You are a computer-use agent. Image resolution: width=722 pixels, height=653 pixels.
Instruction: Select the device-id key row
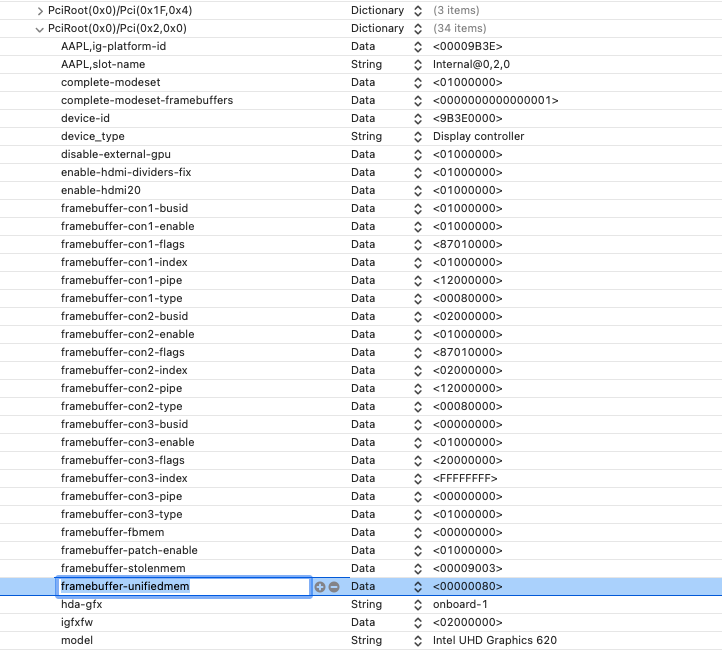pos(361,118)
